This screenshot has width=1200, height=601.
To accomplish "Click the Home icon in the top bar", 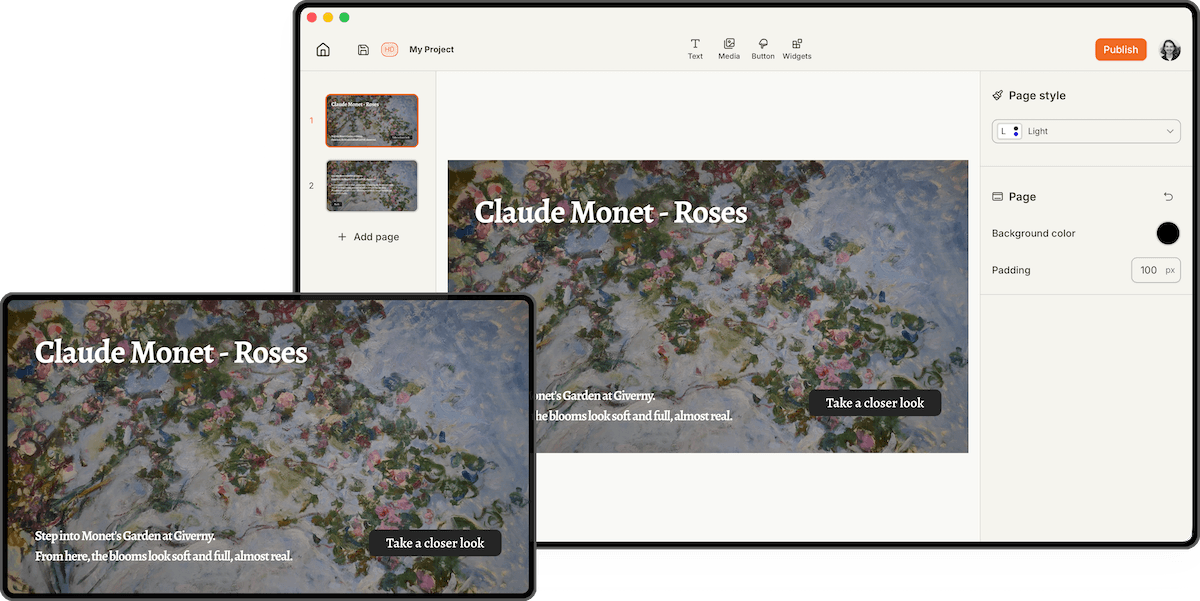I will coord(323,49).
